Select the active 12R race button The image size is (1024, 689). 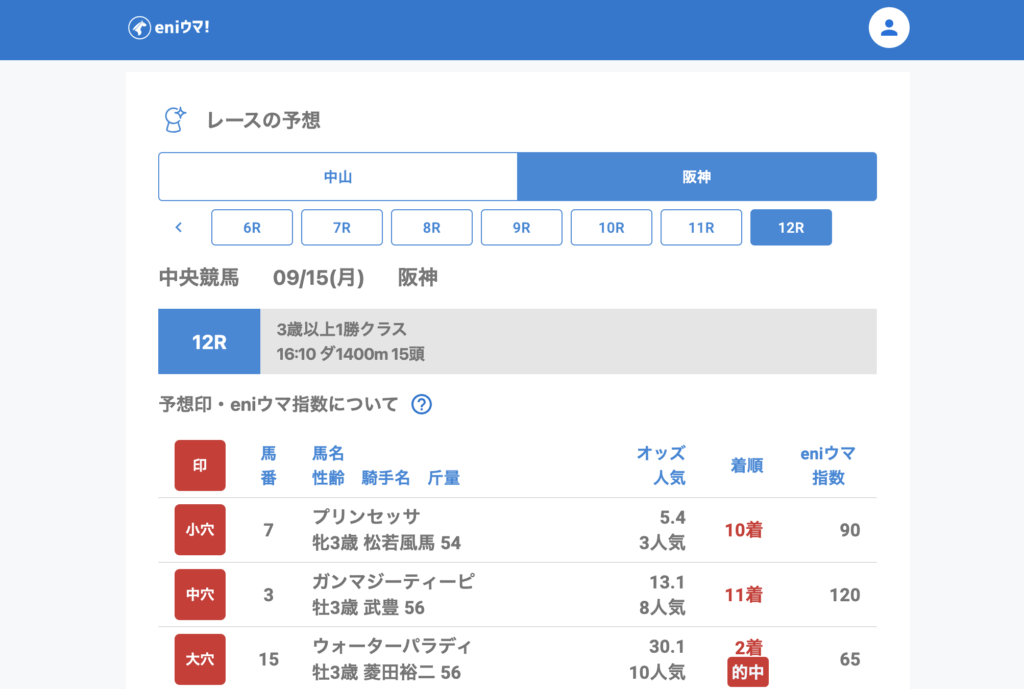click(x=791, y=227)
